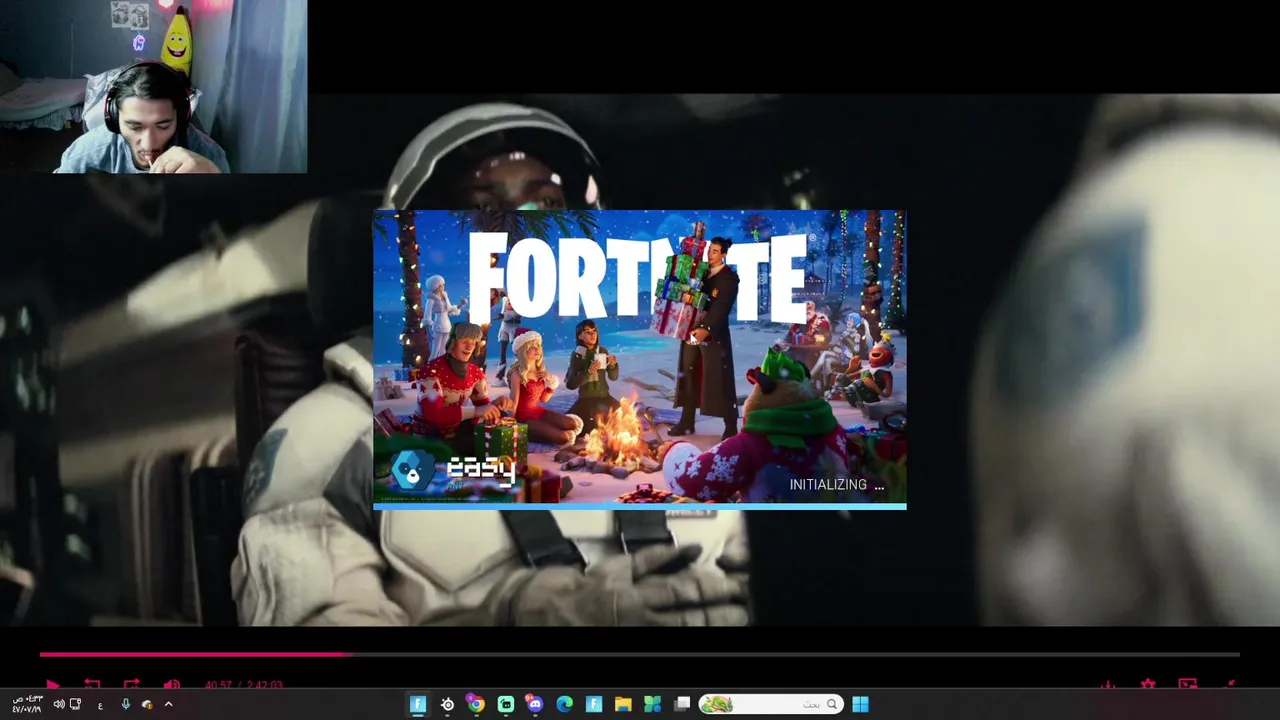Screen dimensions: 1280x720
Task: Seek on the video progress bar
Action: coord(640,654)
